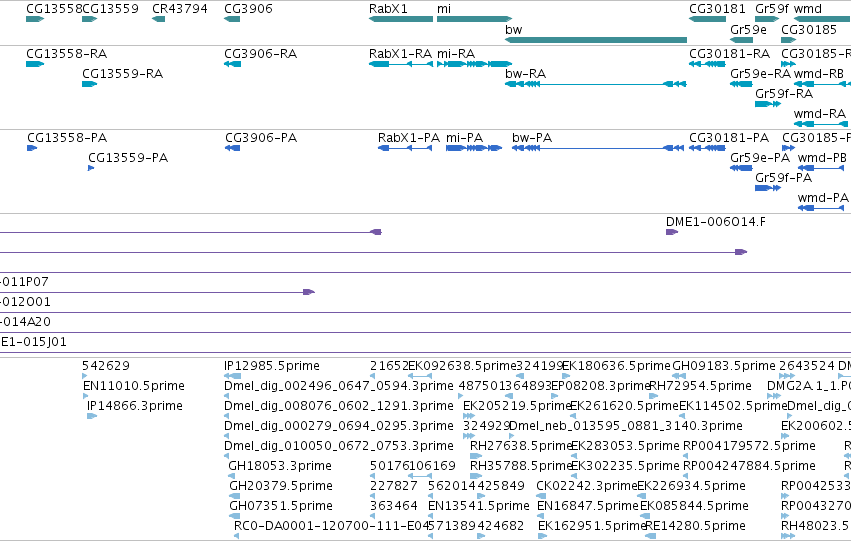This screenshot has width=851, height=541.
Task: Select the GH18053.3prime EST label
Action: click(280, 467)
